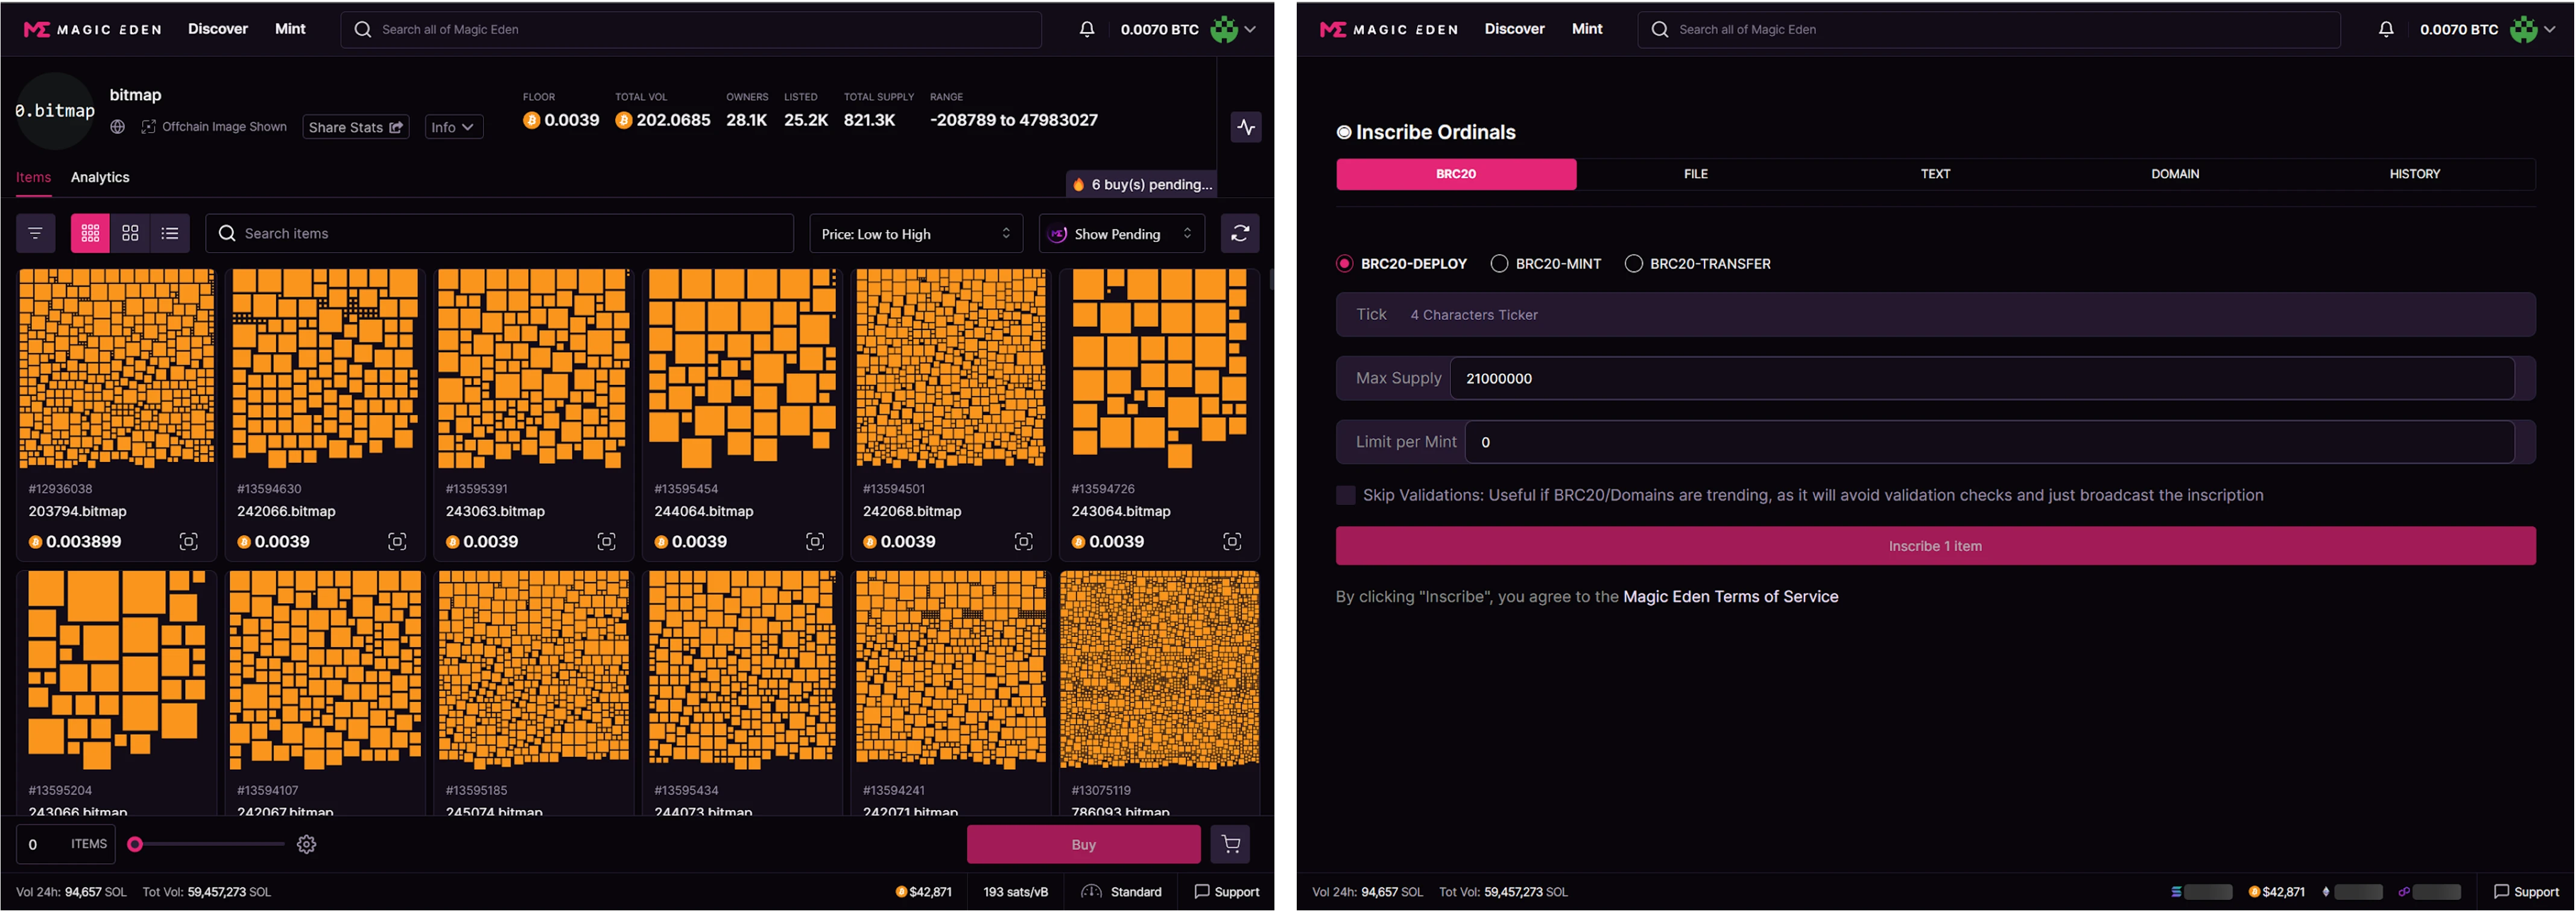The image size is (2576, 912).
Task: Switch to large grid view icon
Action: pos(130,233)
